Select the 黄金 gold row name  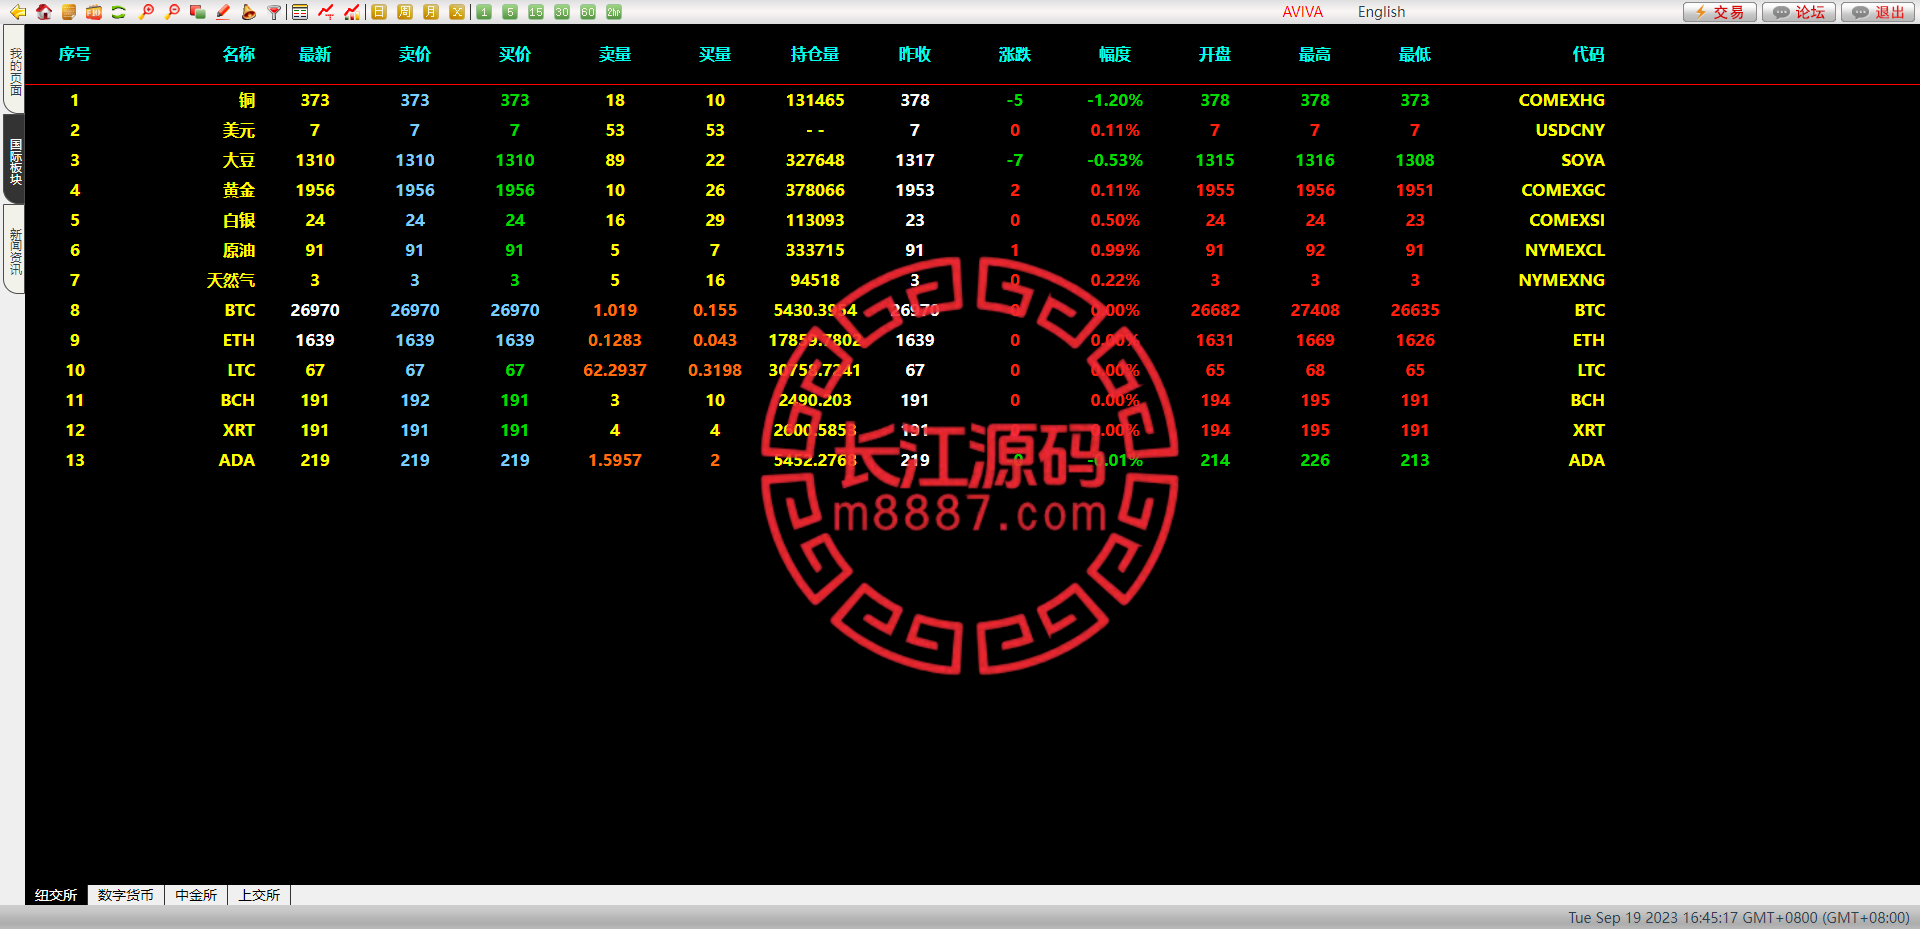[x=239, y=190]
